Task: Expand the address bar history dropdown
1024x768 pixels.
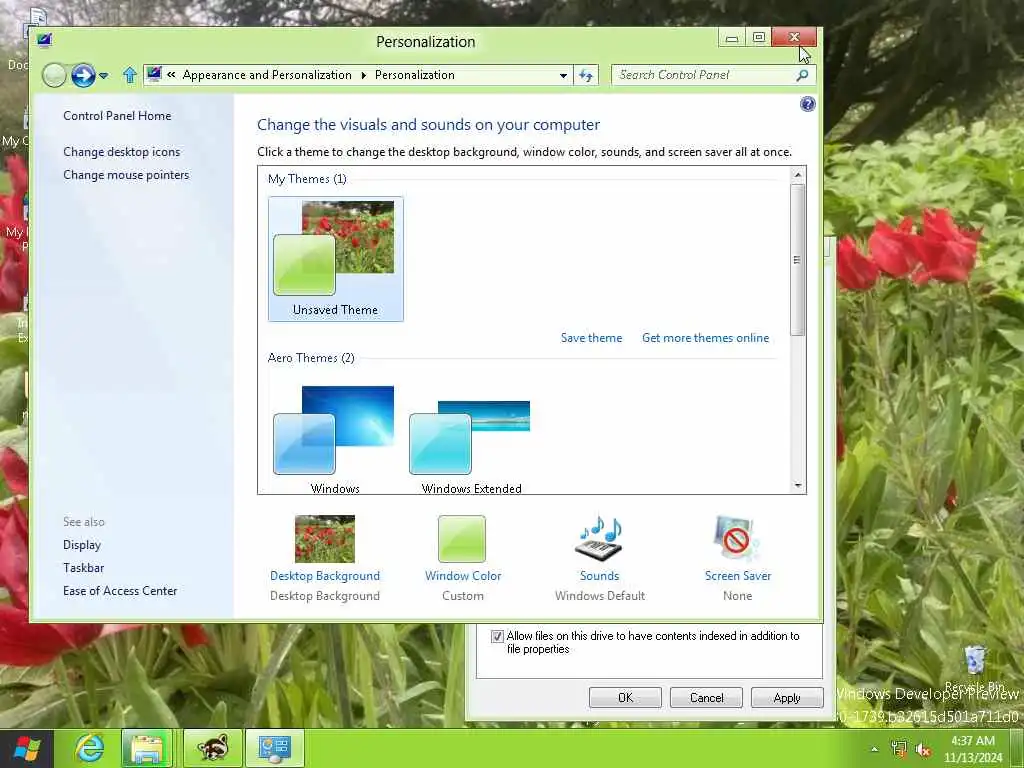Action: coord(563,76)
